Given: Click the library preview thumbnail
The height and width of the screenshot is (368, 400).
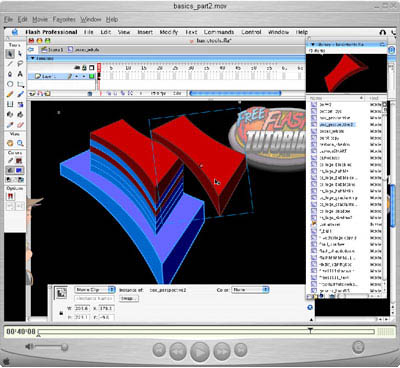Looking at the screenshot, I should 346,73.
